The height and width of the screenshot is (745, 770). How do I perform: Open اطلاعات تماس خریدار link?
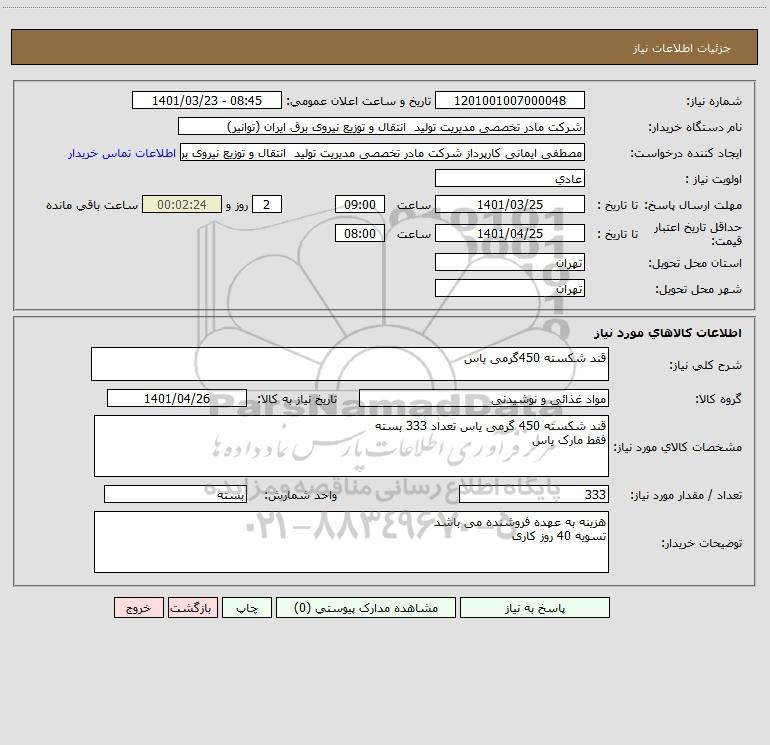(122, 153)
